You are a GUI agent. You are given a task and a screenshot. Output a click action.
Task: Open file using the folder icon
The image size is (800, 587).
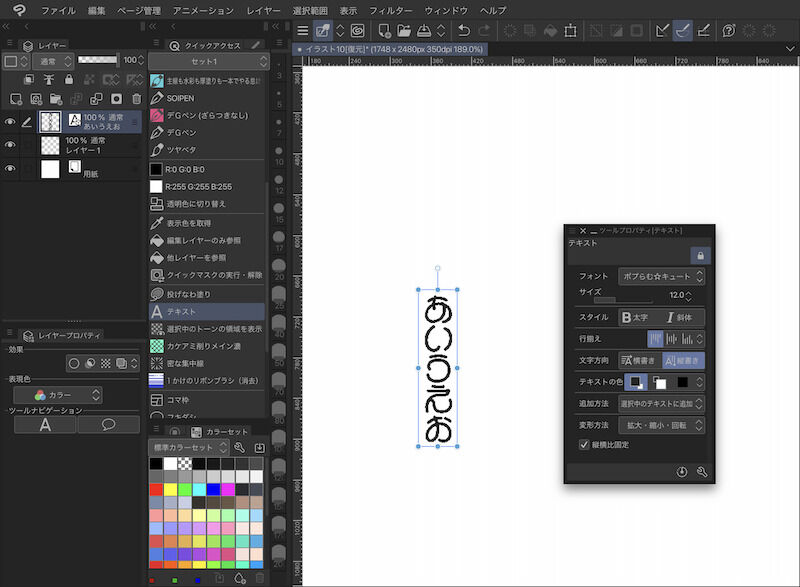coord(404,31)
